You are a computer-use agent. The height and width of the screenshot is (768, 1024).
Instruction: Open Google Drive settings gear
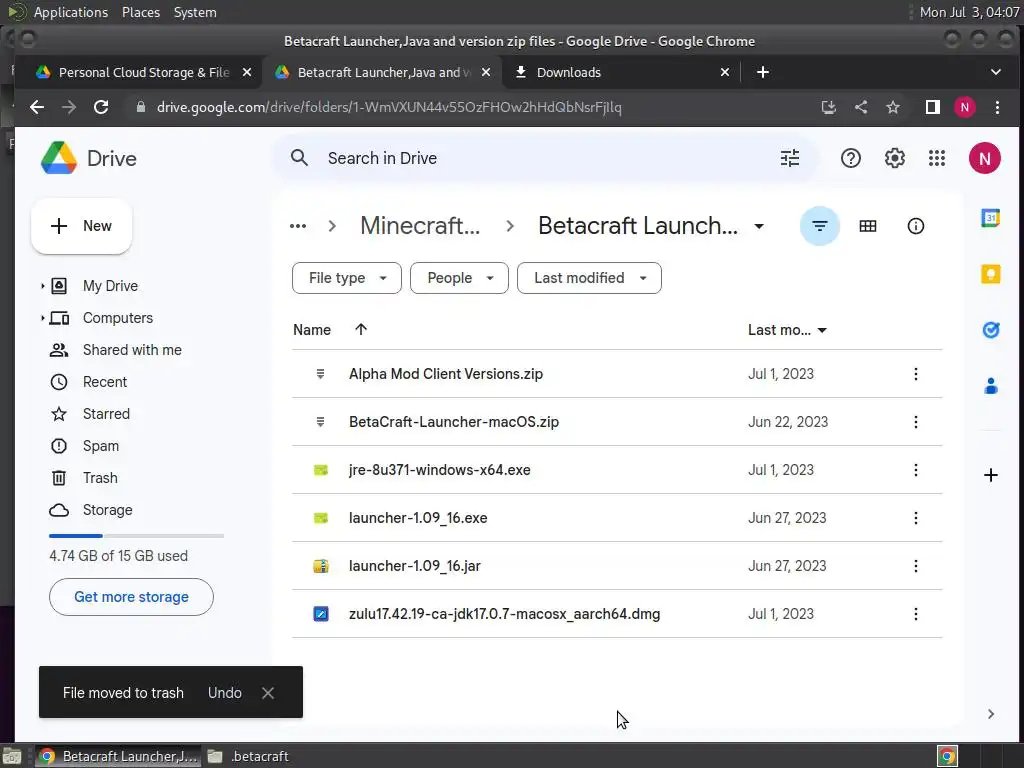click(894, 158)
